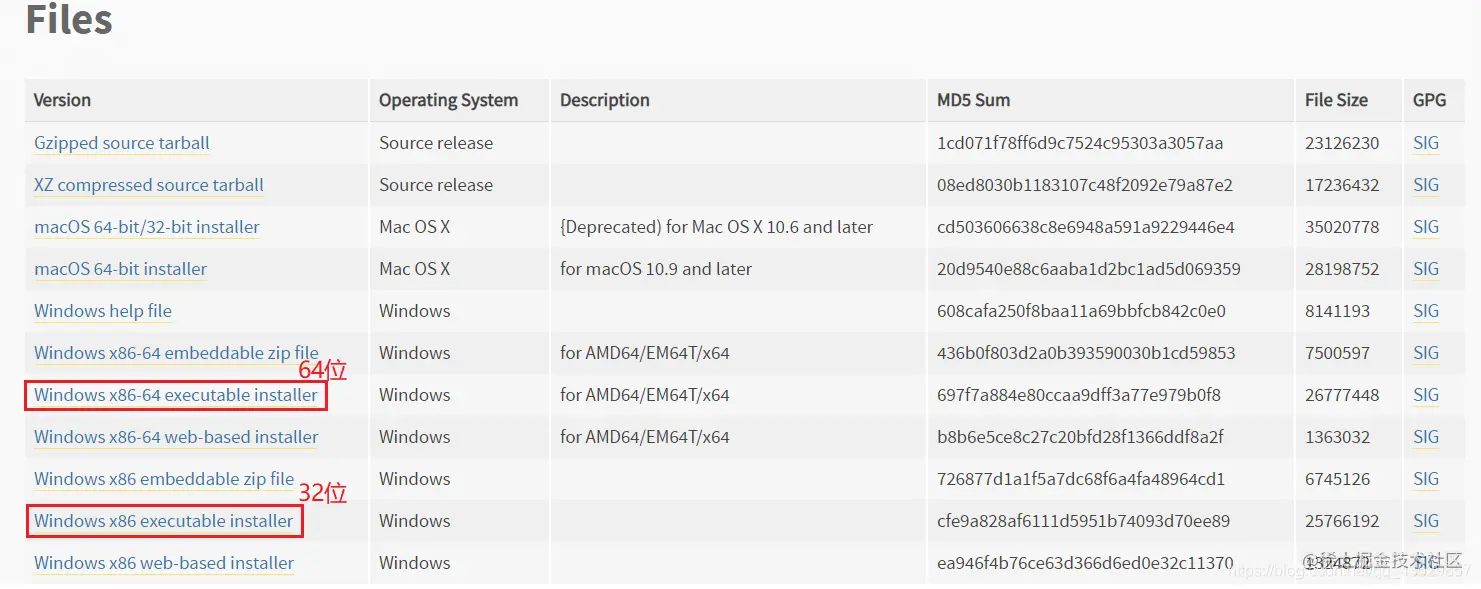Download the XZ compressed source tarball
This screenshot has height=589, width=1481.
[x=149, y=185]
